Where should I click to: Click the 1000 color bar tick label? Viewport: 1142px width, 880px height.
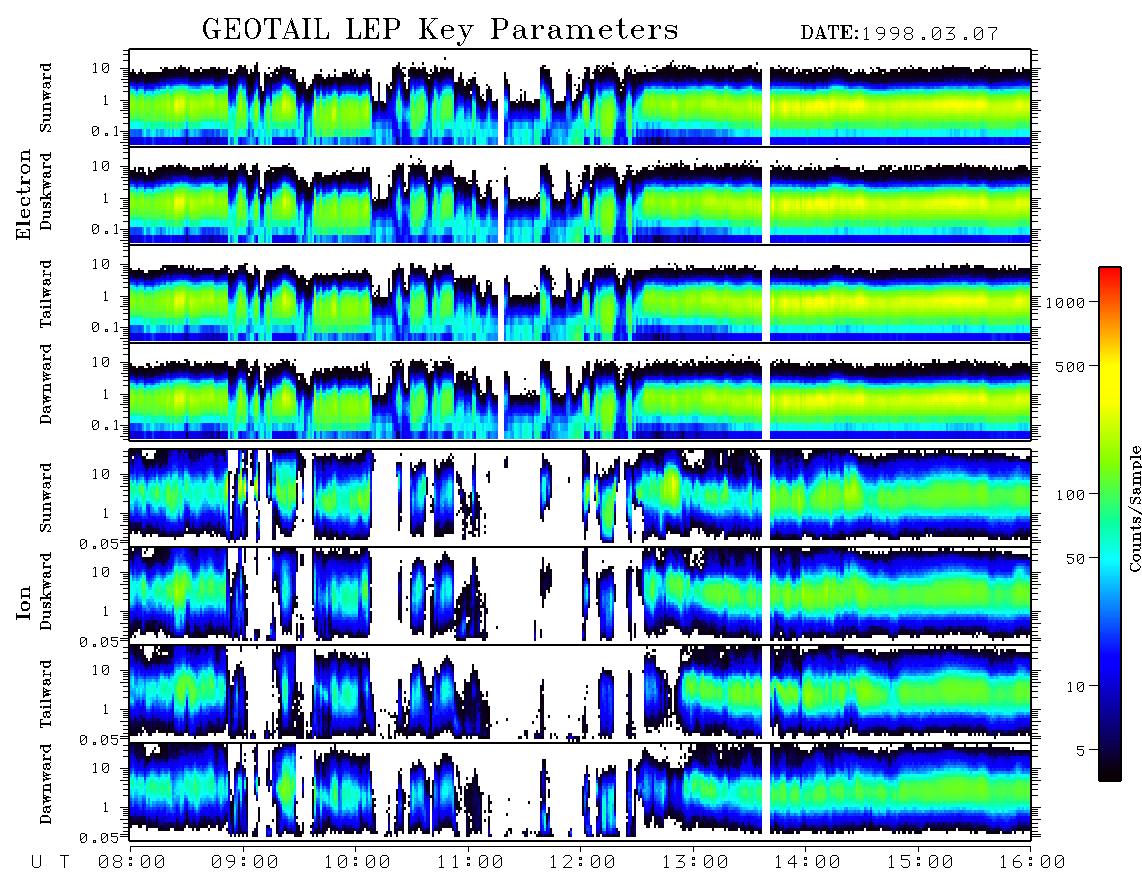(x=1065, y=303)
